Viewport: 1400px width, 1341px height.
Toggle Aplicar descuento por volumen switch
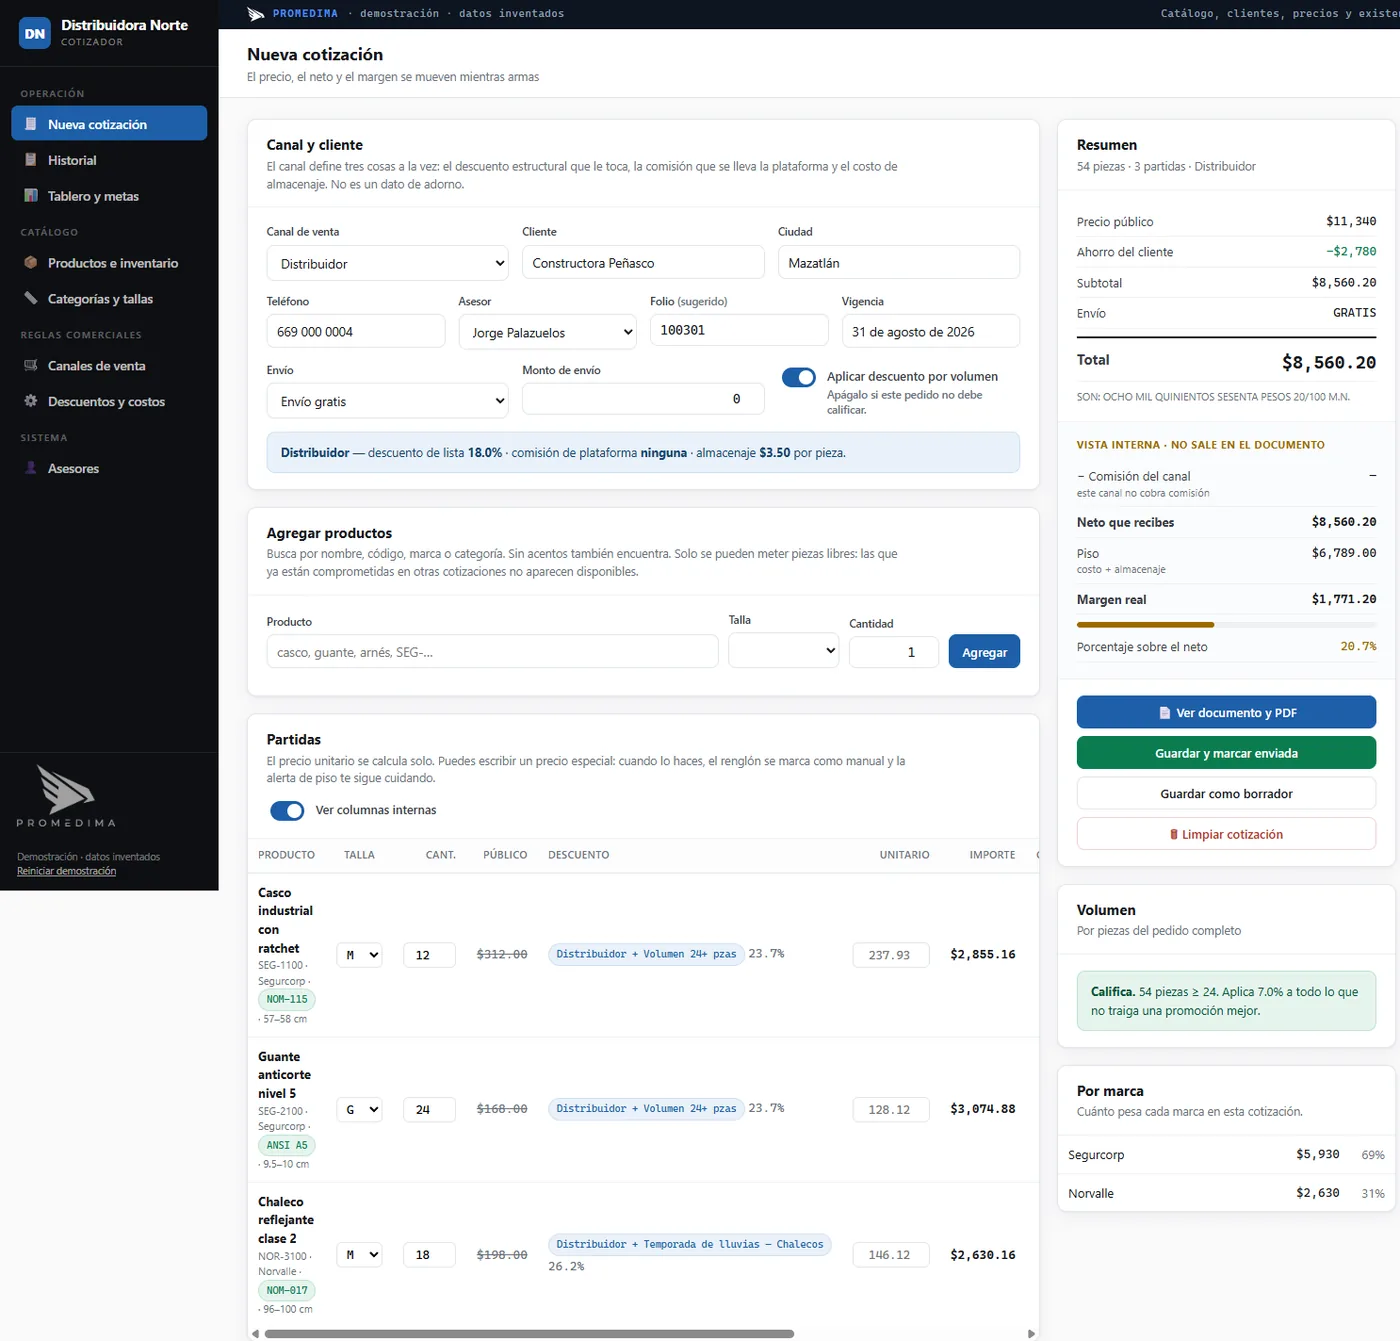coord(799,377)
